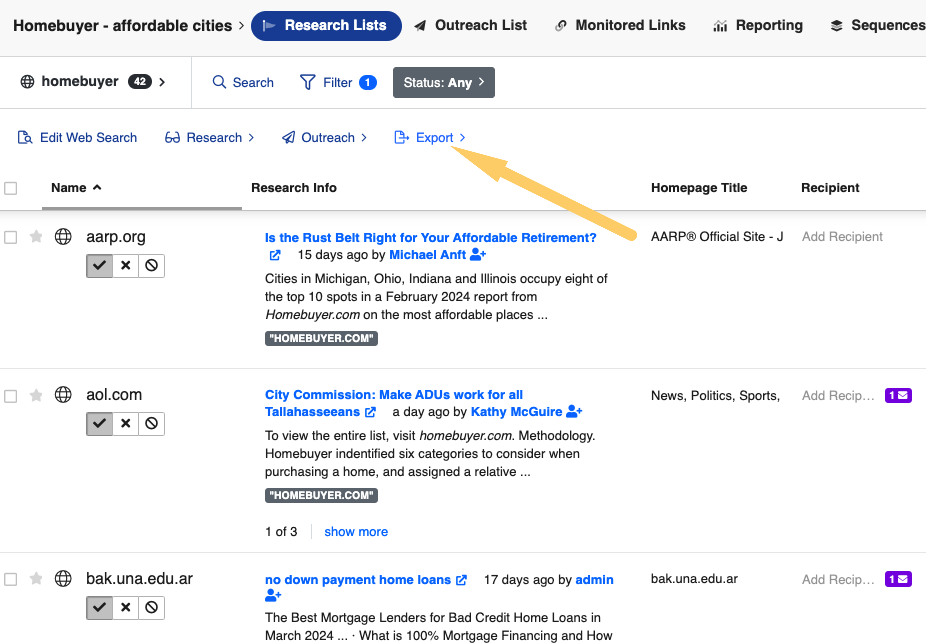Select the Search magnifier icon
Viewport: 926px width, 644px height.
(218, 83)
